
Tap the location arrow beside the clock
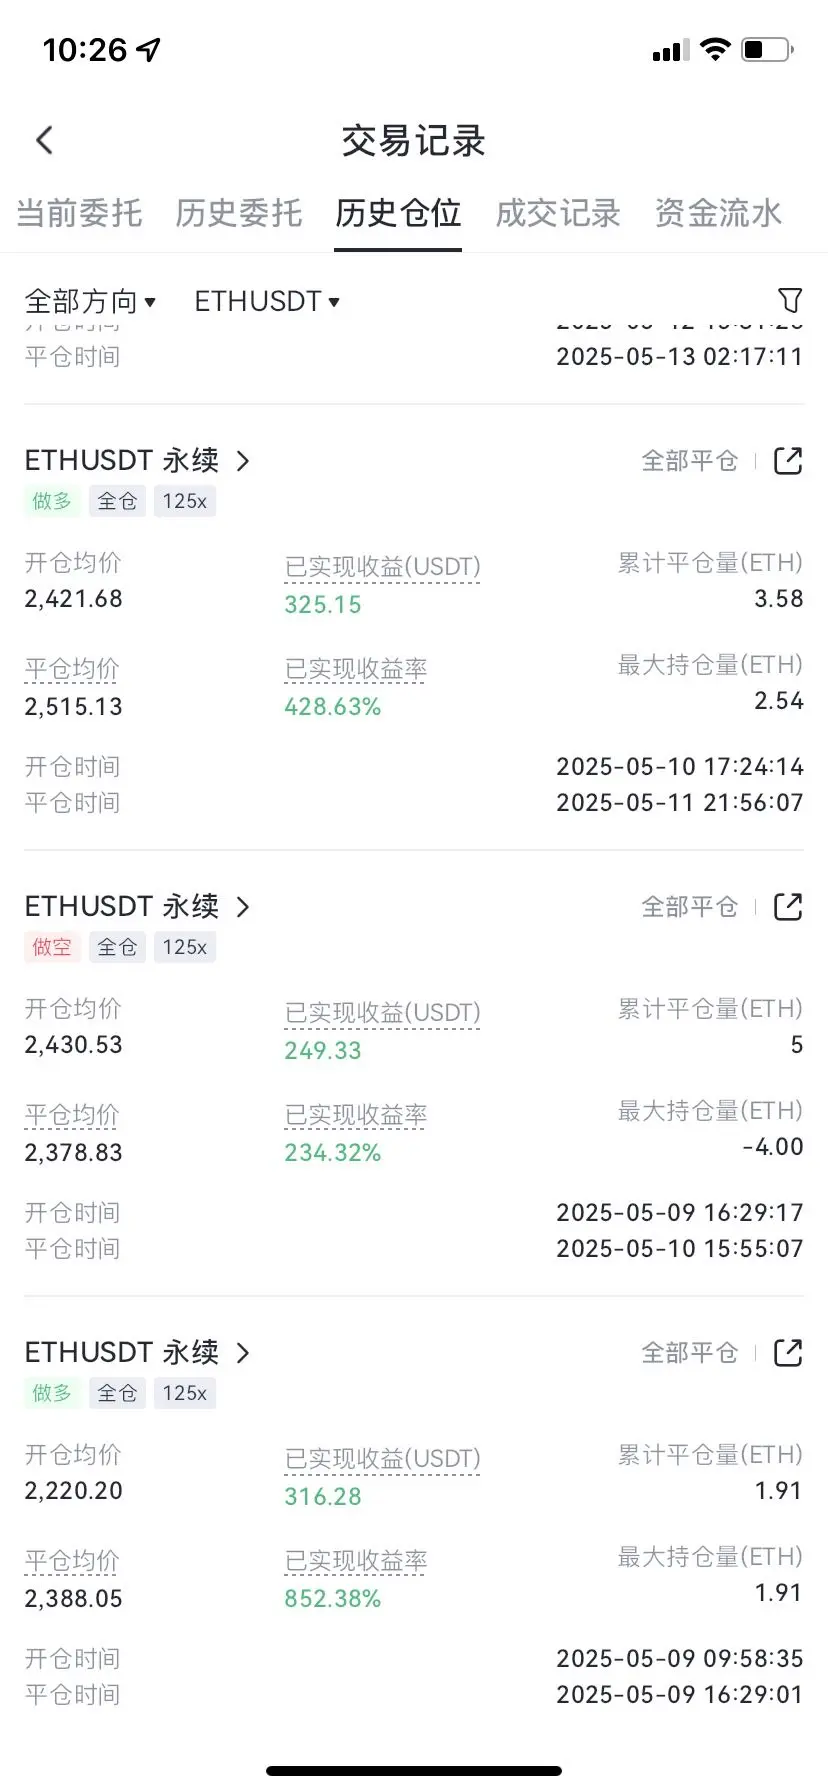pyautogui.click(x=149, y=49)
